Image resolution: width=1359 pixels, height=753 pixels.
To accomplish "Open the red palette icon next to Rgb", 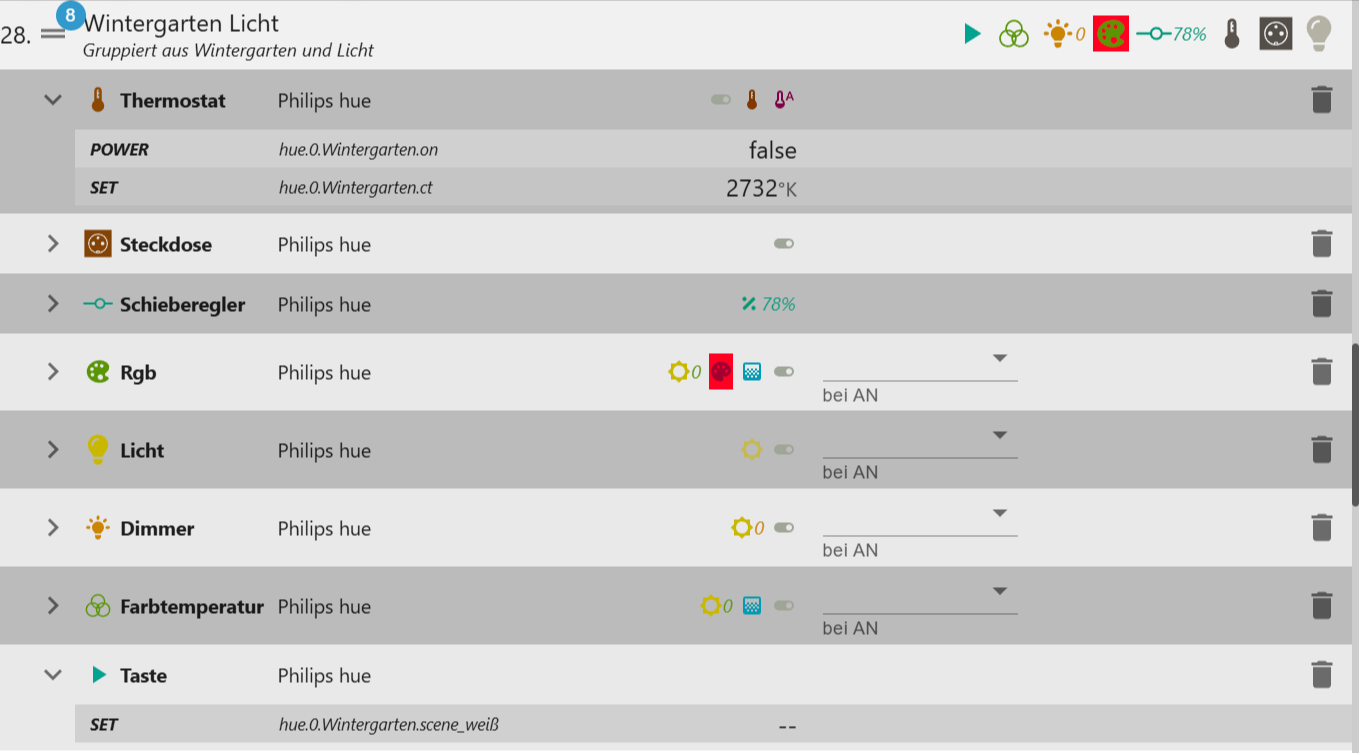I will [720, 371].
